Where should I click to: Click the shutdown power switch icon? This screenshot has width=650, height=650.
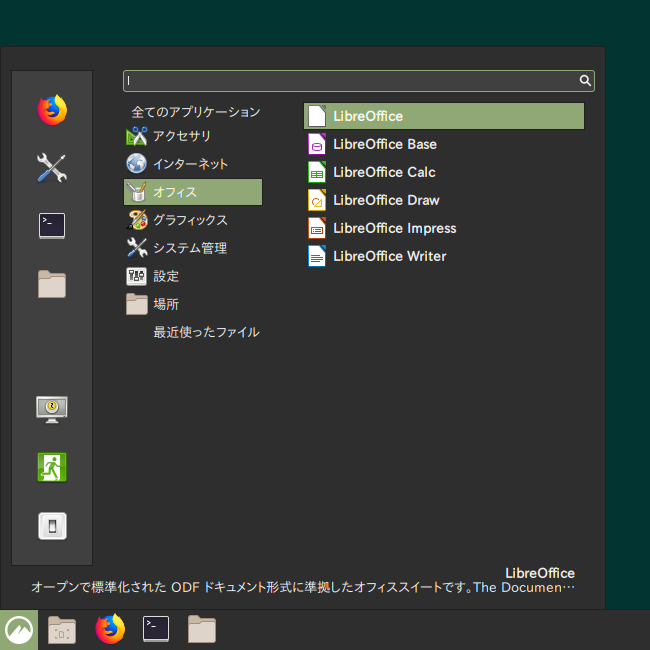click(52, 526)
